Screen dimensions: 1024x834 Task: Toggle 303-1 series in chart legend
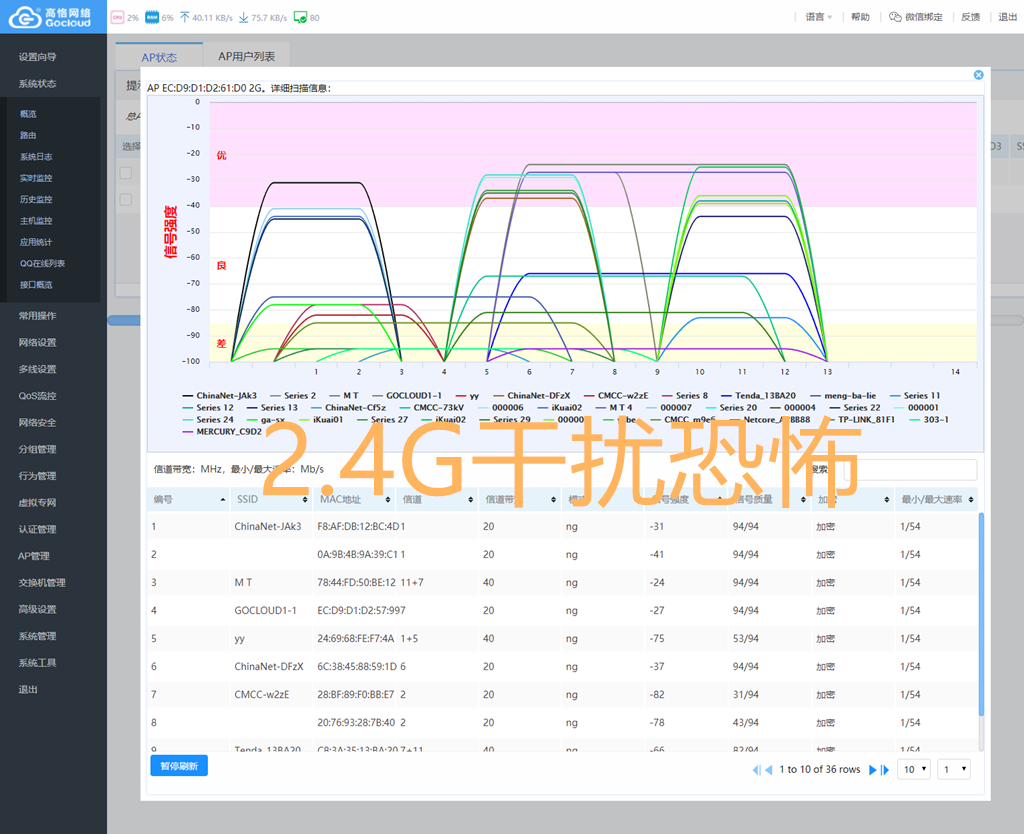929,420
